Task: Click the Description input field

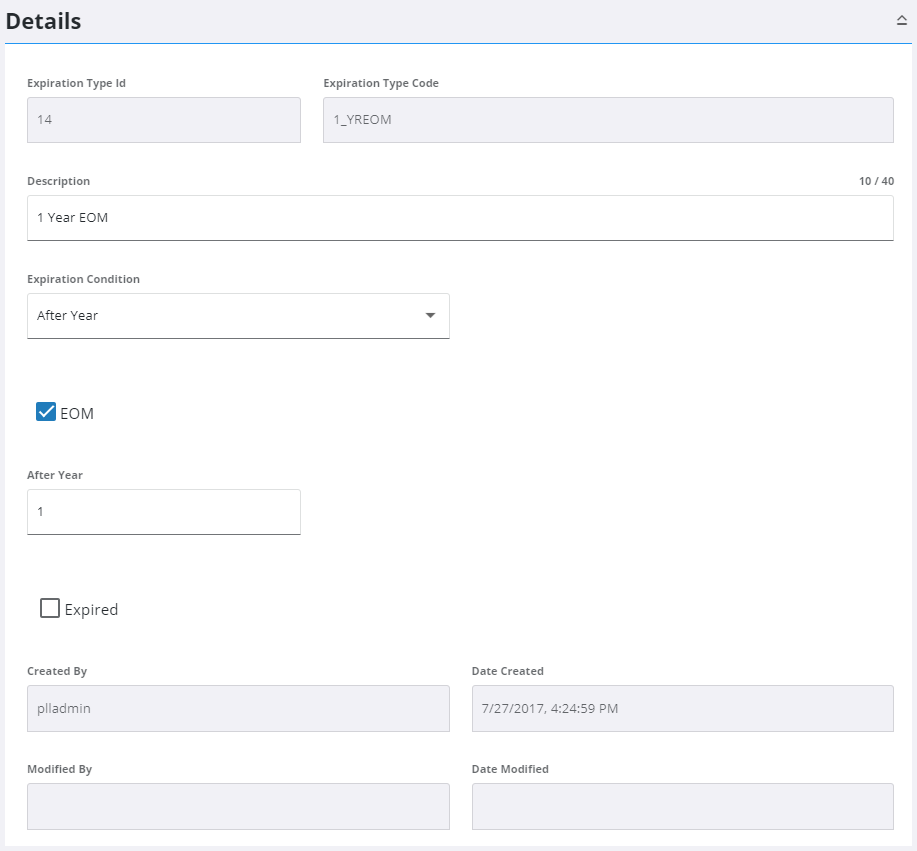Action: point(460,218)
